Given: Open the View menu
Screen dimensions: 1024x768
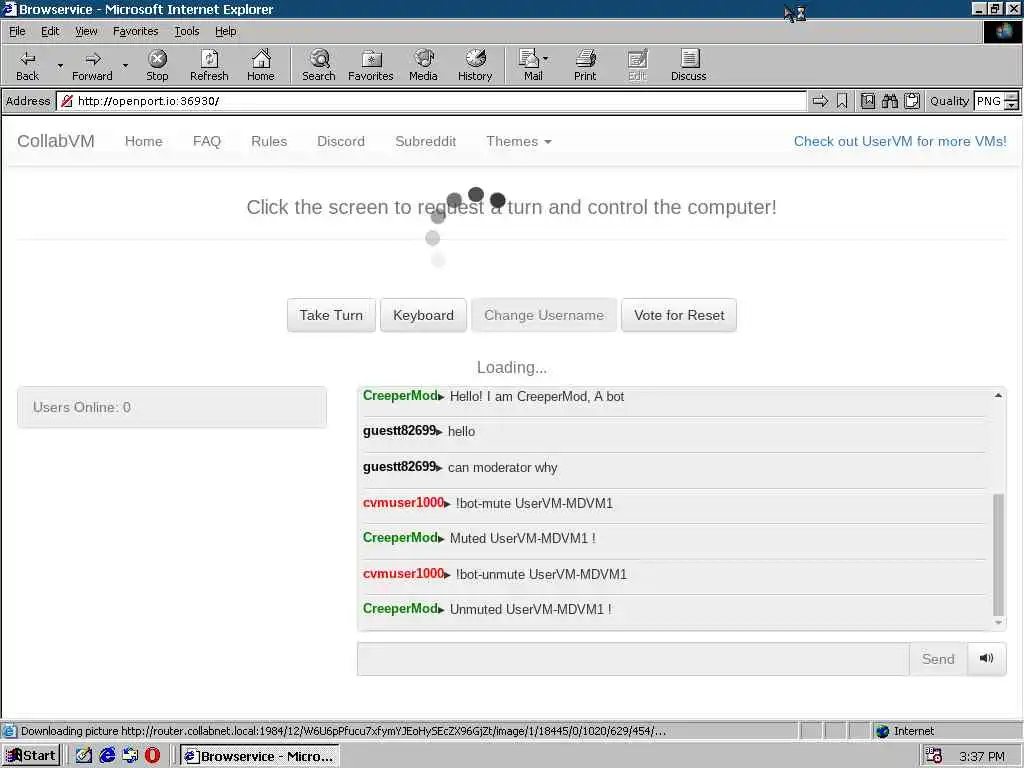Looking at the screenshot, I should (x=86, y=31).
